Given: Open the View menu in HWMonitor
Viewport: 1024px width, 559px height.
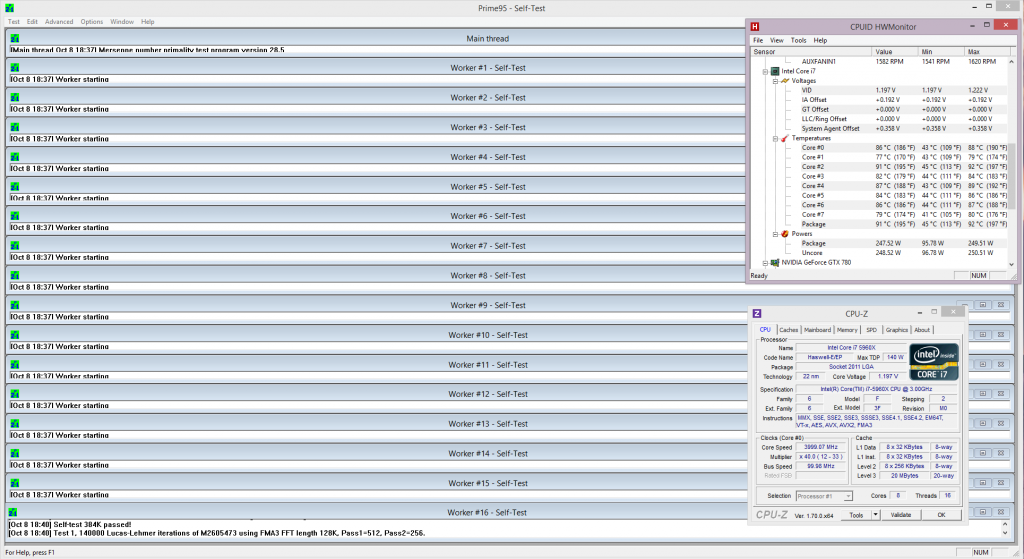Looking at the screenshot, I should (x=776, y=40).
